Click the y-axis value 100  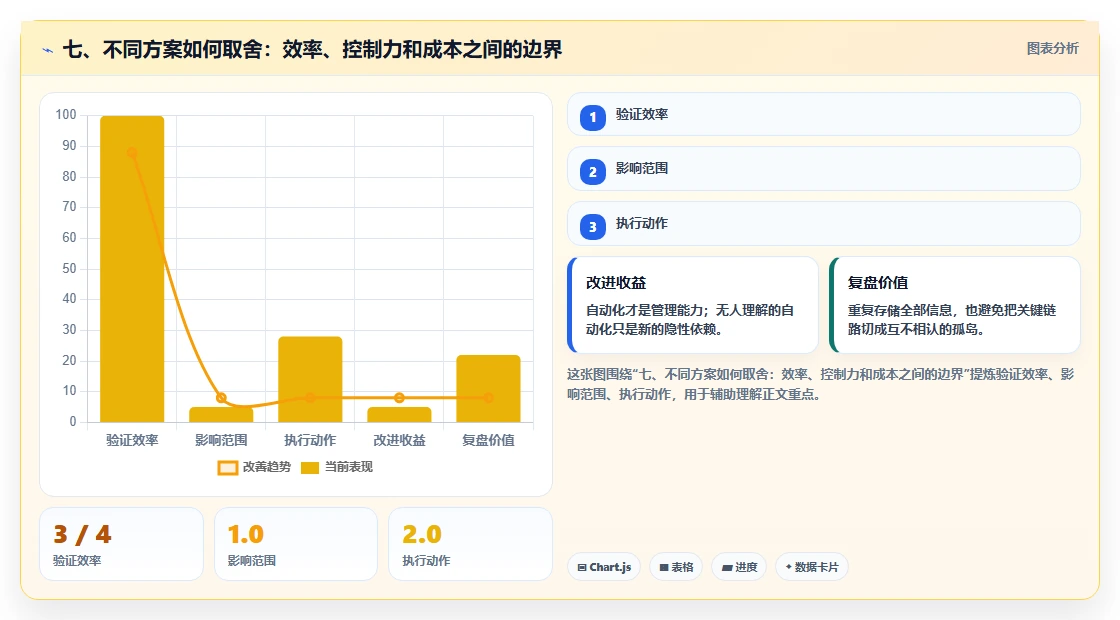[66, 115]
